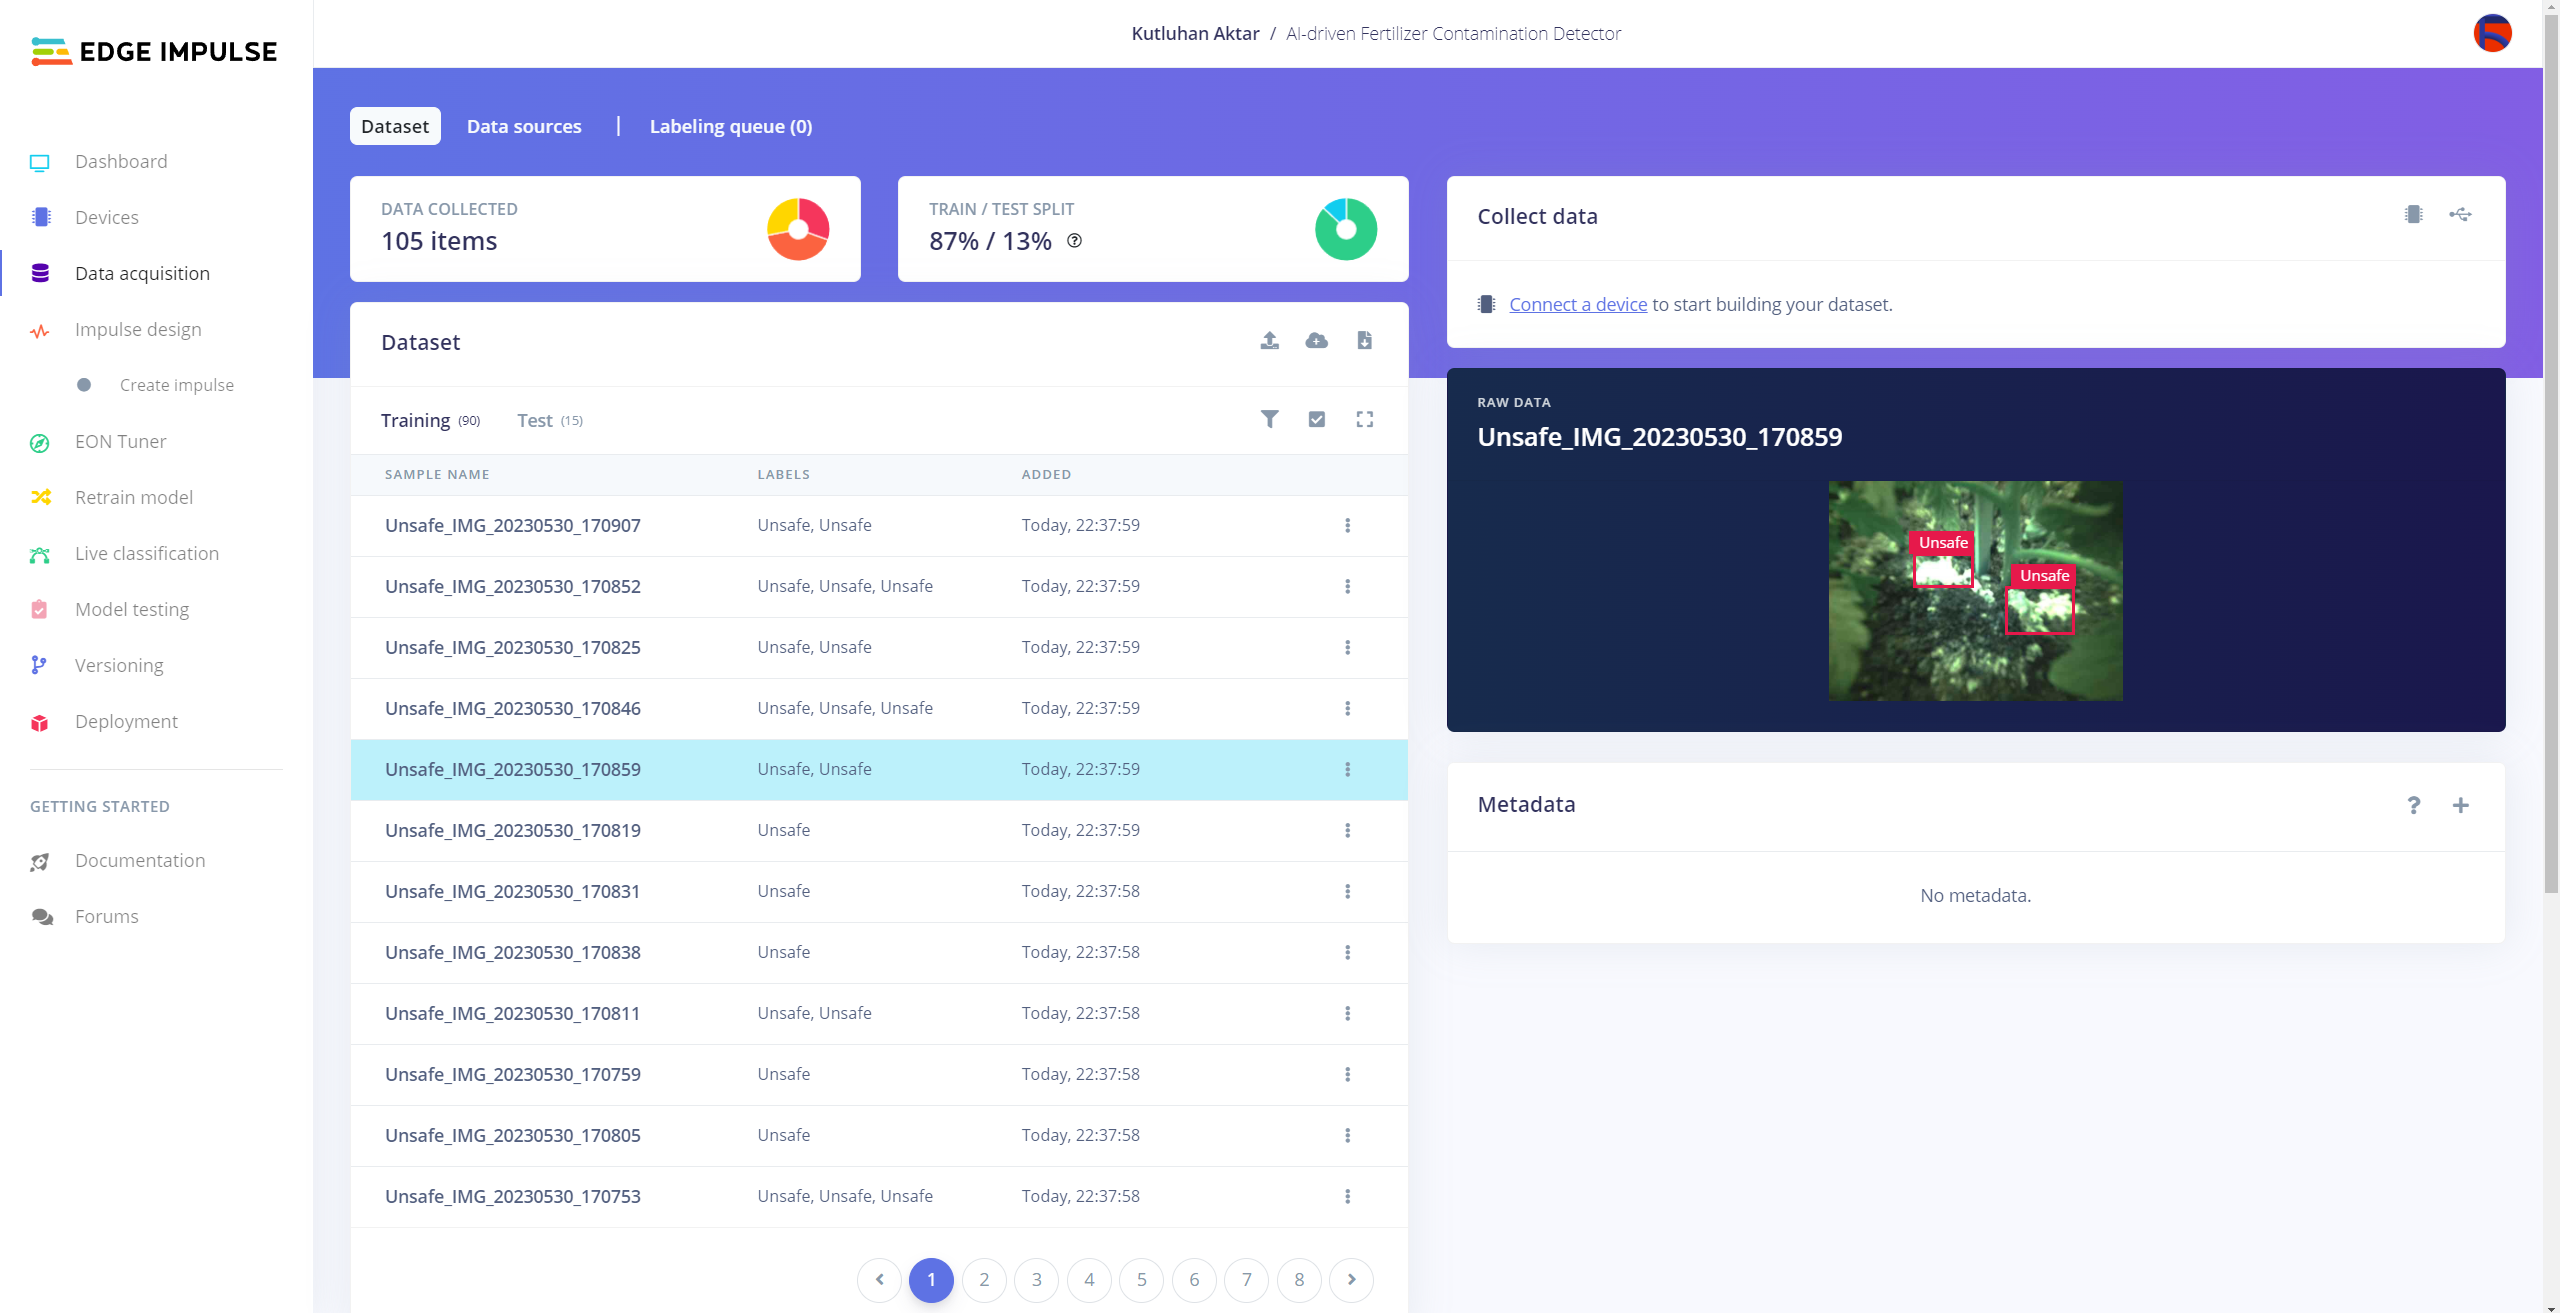Image resolution: width=2560 pixels, height=1313 pixels.
Task: Click the raw data image preview
Action: tap(1975, 590)
